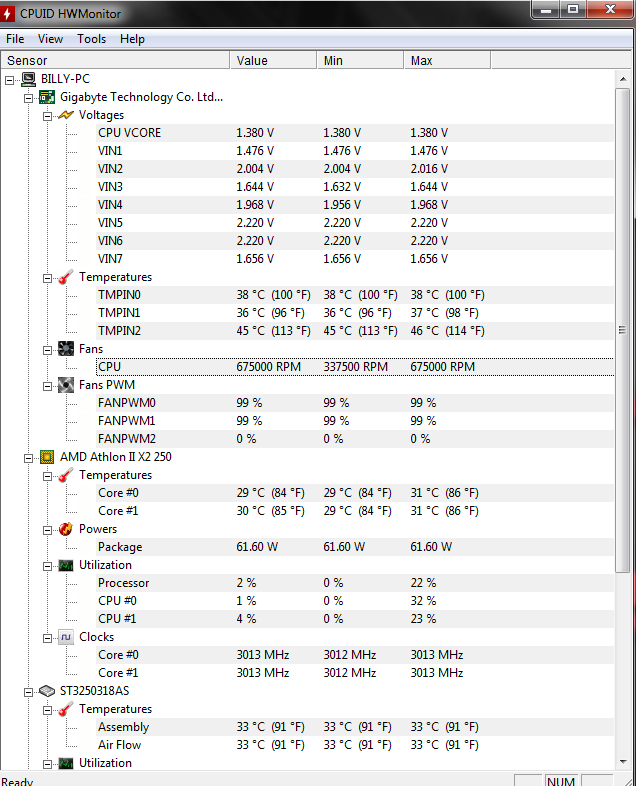Image resolution: width=636 pixels, height=786 pixels.
Task: Click the Max column header
Action: click(447, 60)
